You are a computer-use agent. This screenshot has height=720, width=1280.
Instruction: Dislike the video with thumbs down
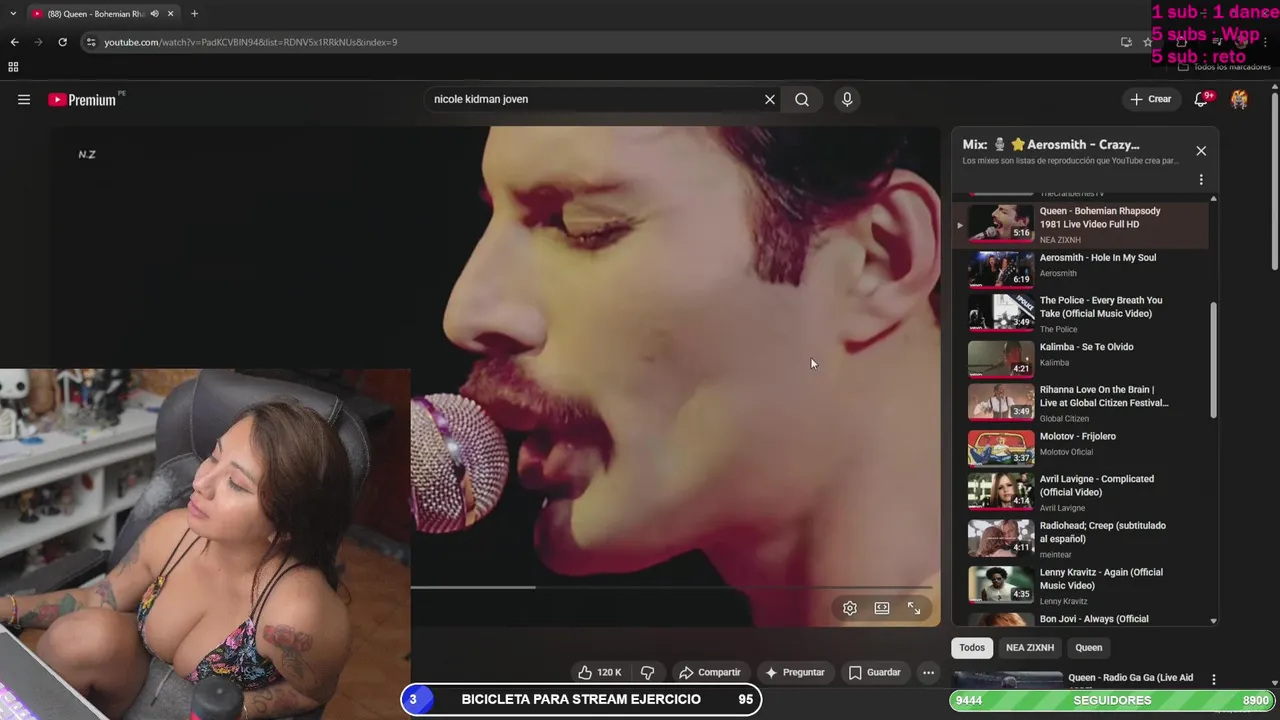[647, 672]
